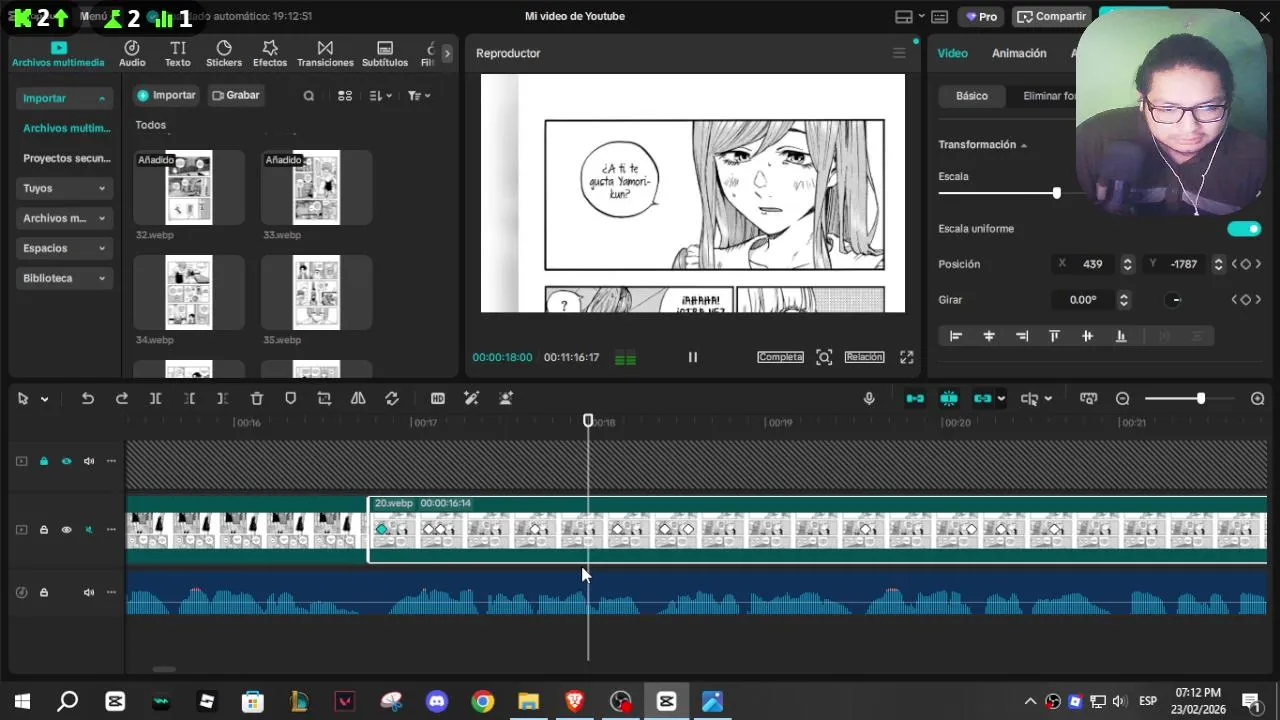Open the media sort options dropdown
The width and height of the screenshot is (1280, 720).
click(380, 96)
